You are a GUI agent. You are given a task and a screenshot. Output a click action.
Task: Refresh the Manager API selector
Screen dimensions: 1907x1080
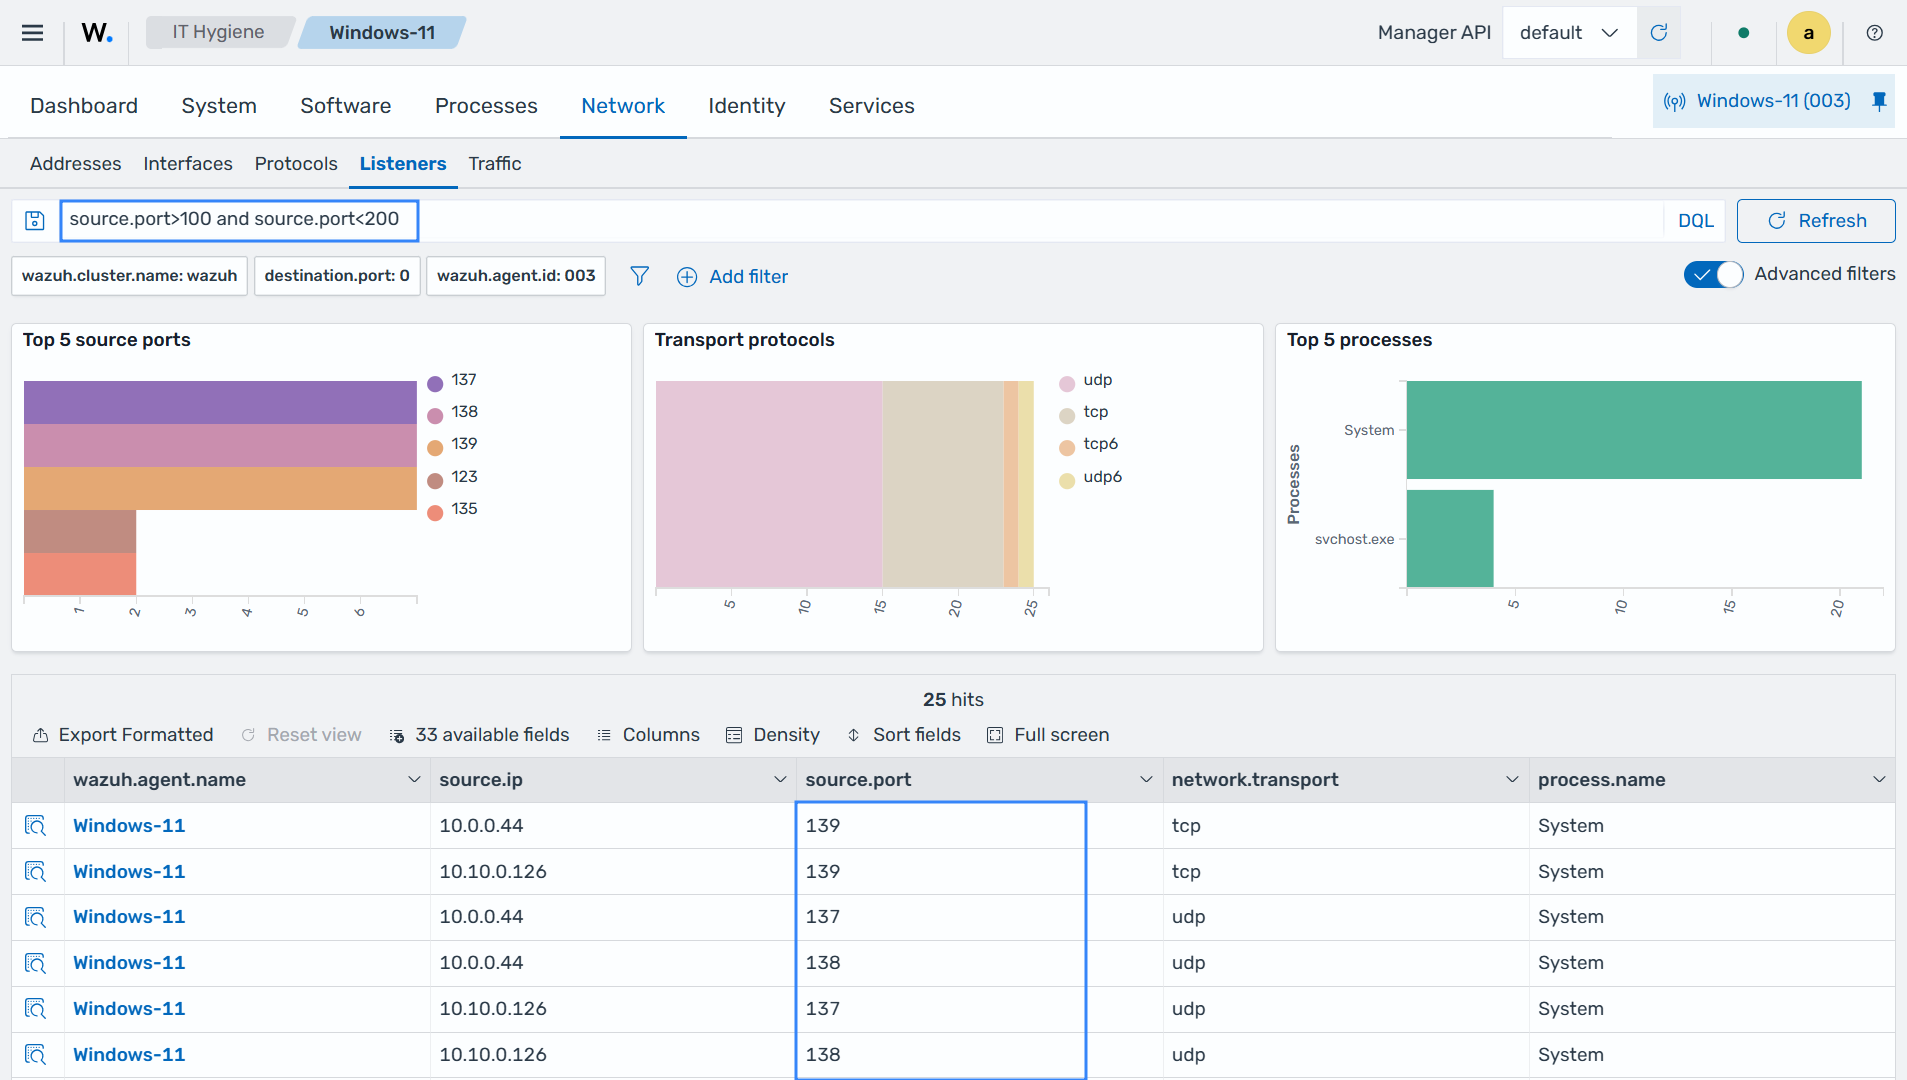[1659, 32]
